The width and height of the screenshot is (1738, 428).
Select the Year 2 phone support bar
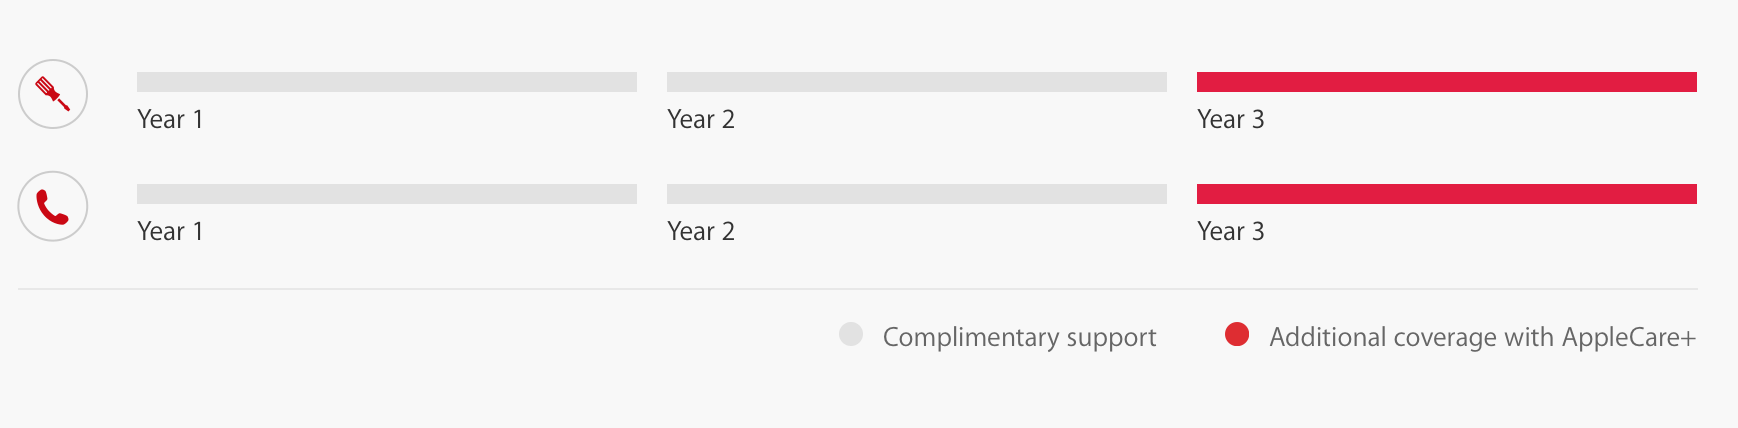[916, 194]
